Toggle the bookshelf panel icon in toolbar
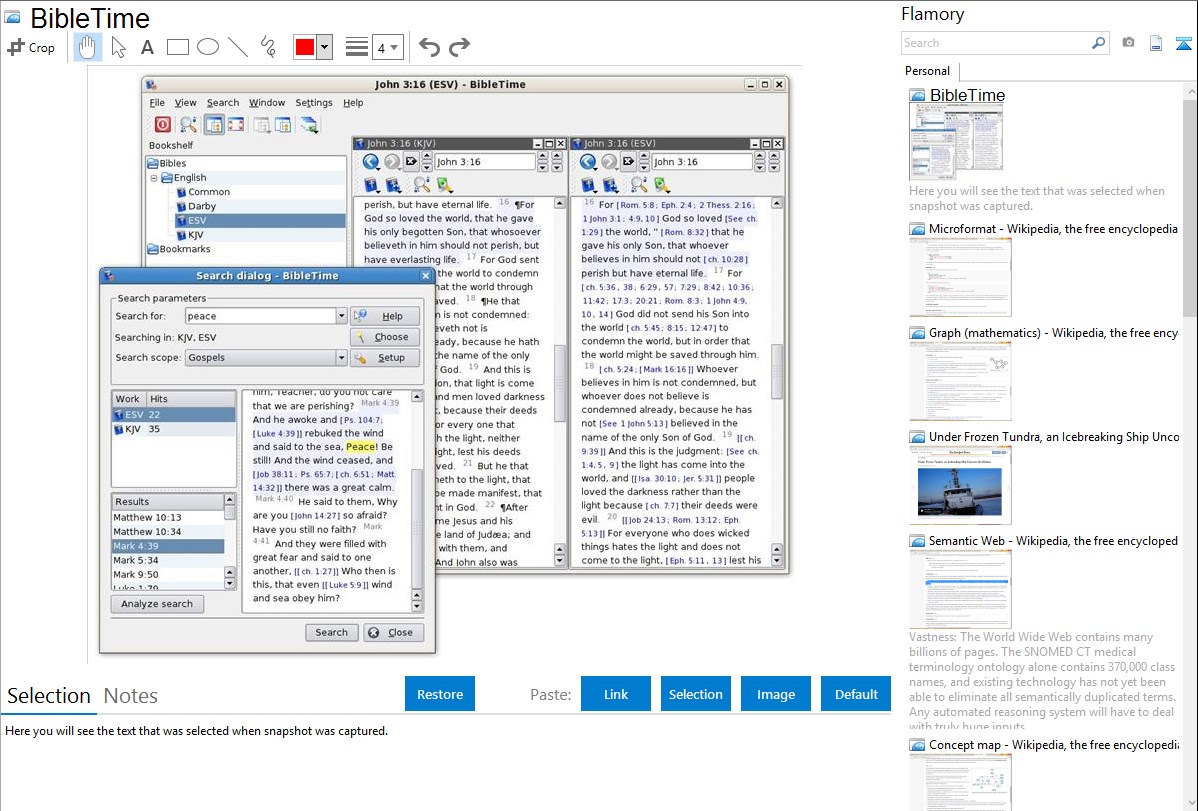Viewport: 1198px width, 811px height. pyautogui.click(x=214, y=125)
